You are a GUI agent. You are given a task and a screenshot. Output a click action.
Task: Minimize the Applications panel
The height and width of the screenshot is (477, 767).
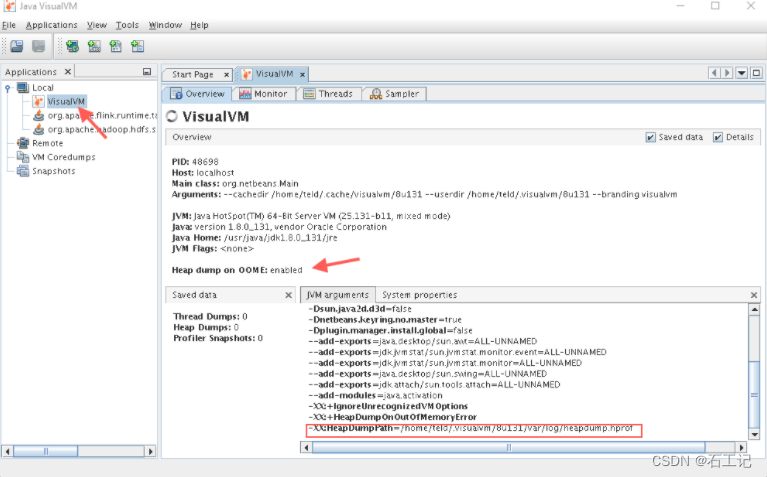(147, 71)
